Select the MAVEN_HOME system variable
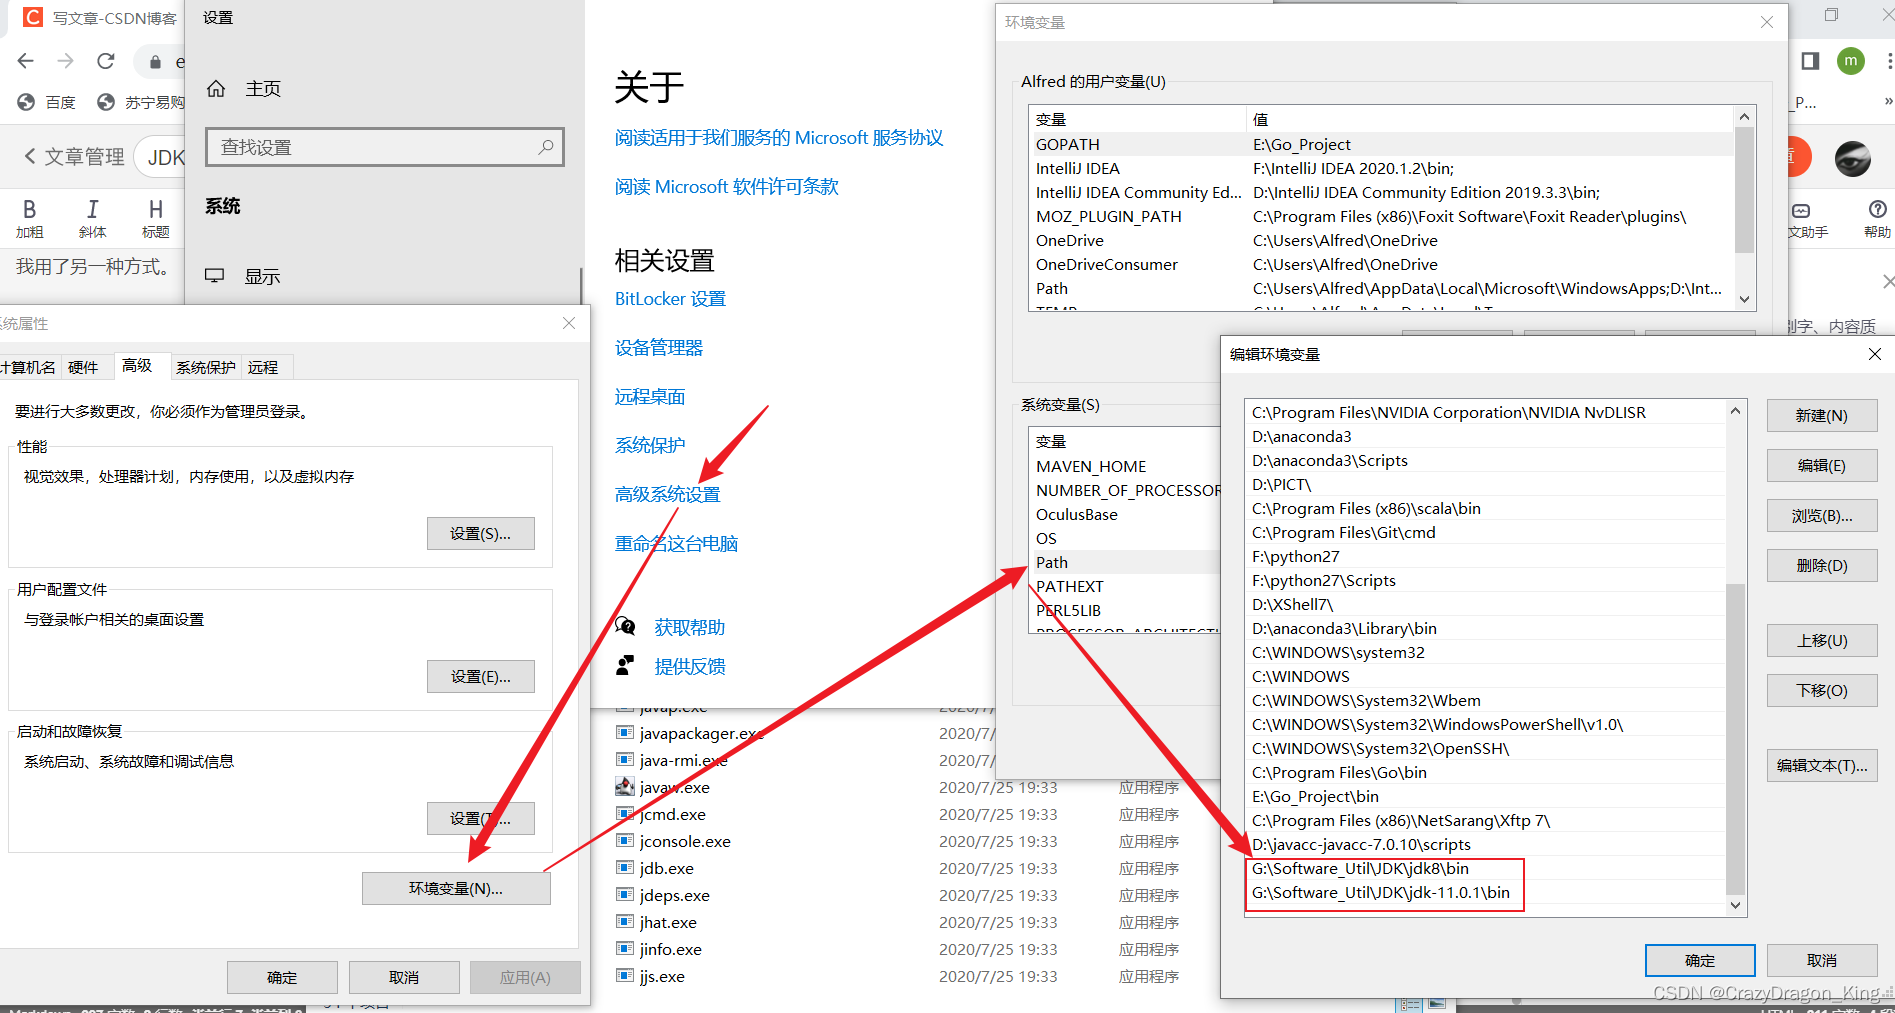 [x=1124, y=466]
